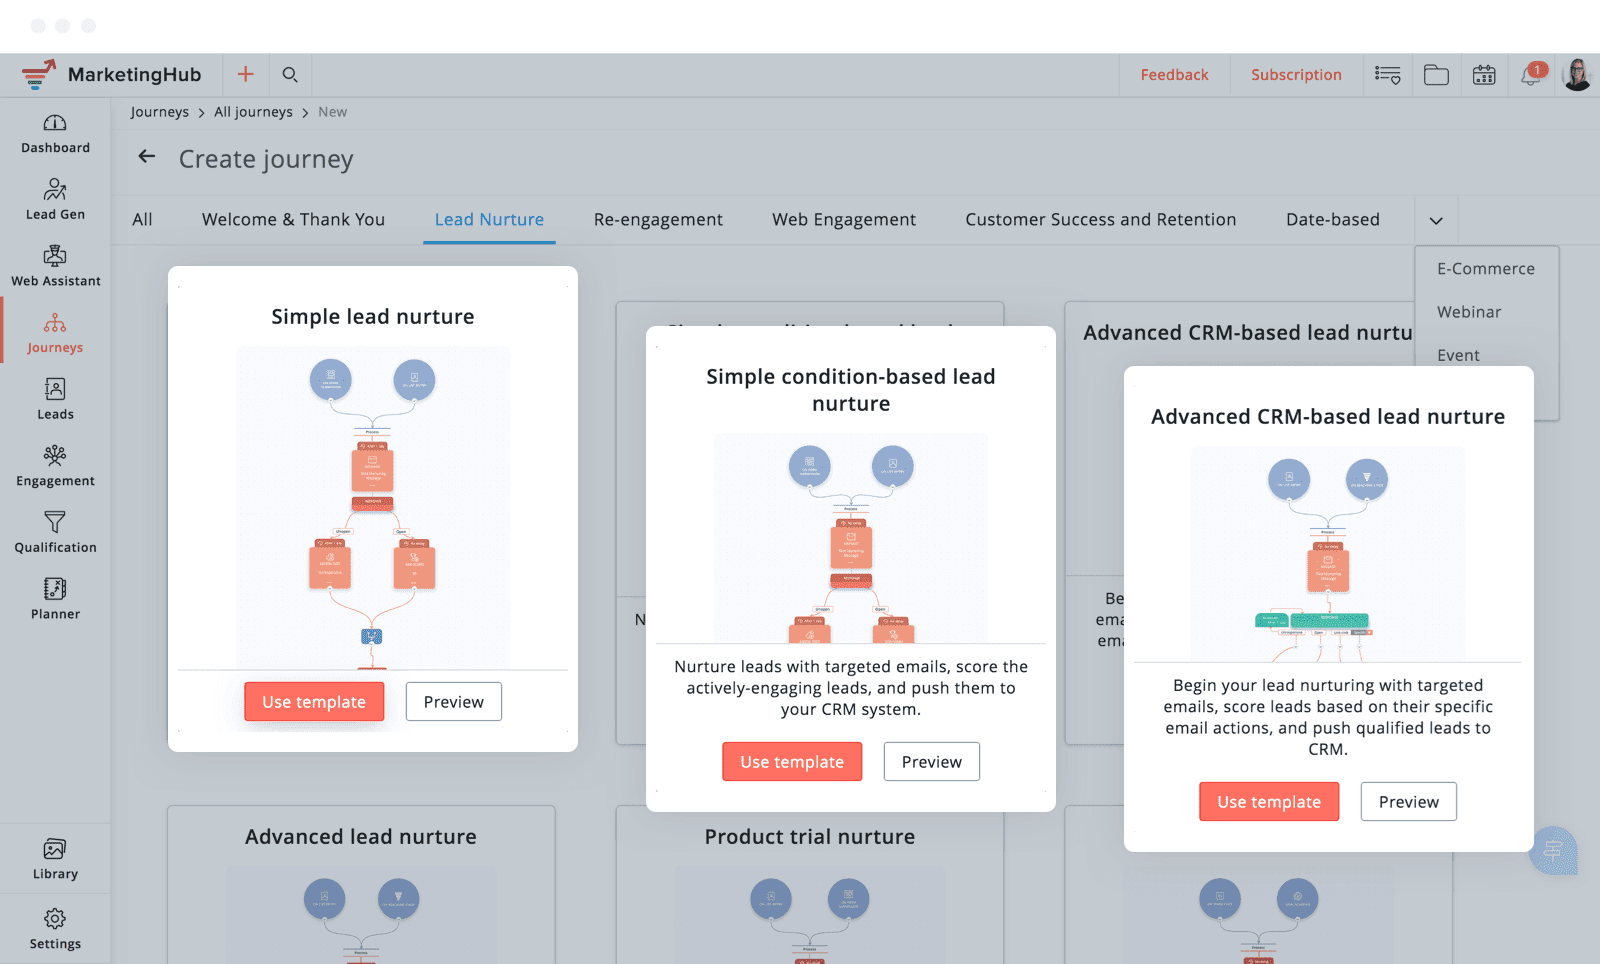
Task: Open the Planner sidebar item
Action: (x=55, y=600)
